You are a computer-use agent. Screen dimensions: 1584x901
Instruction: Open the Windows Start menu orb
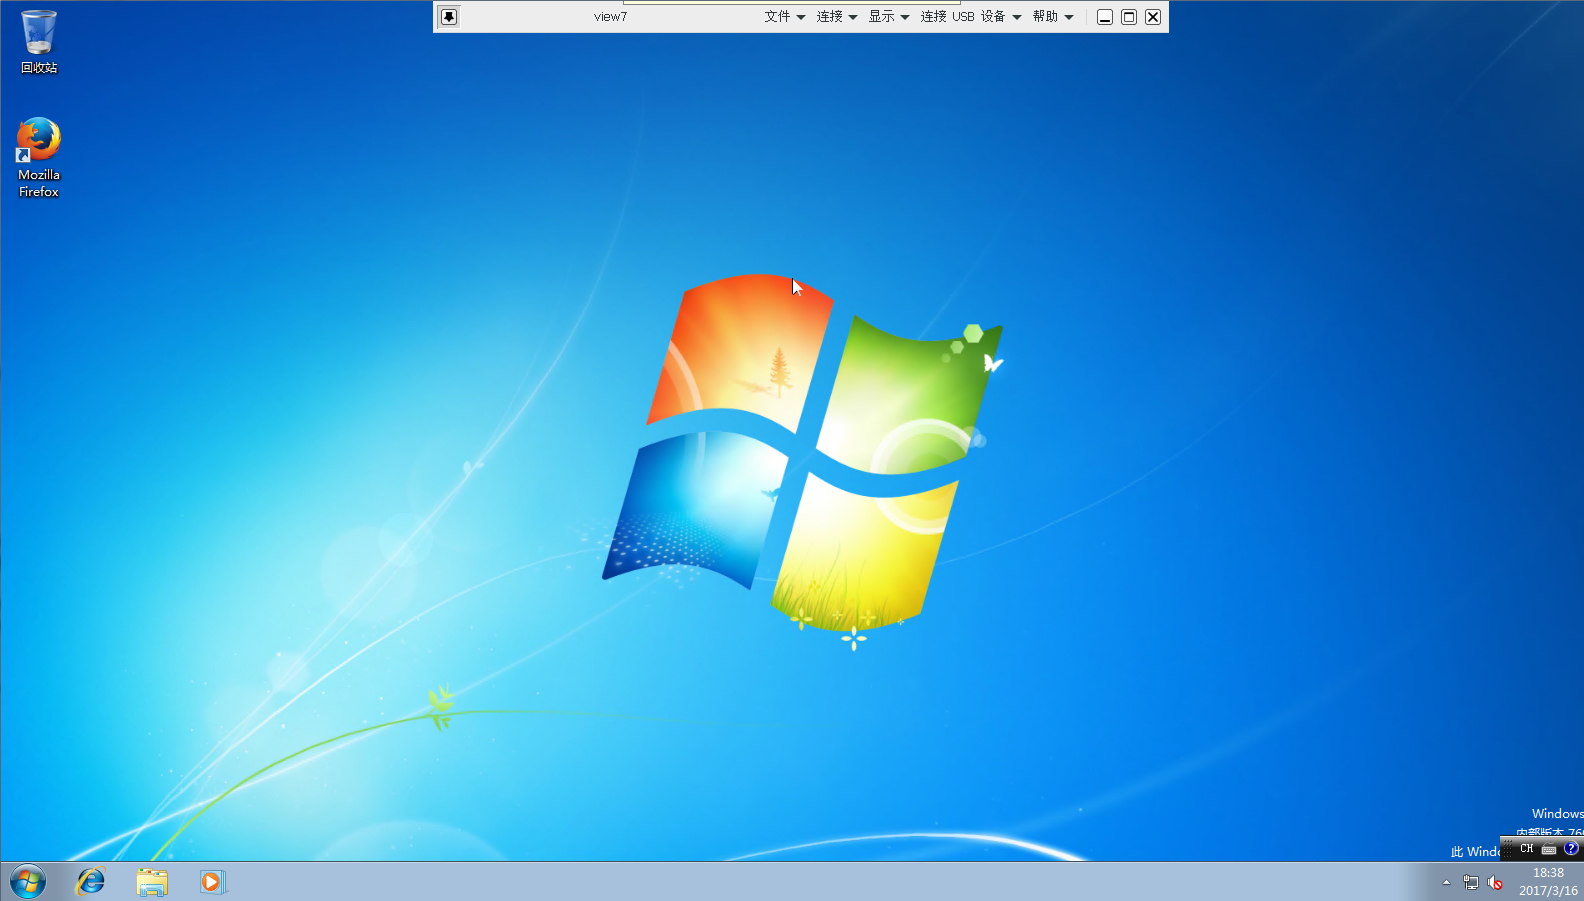[x=28, y=882]
